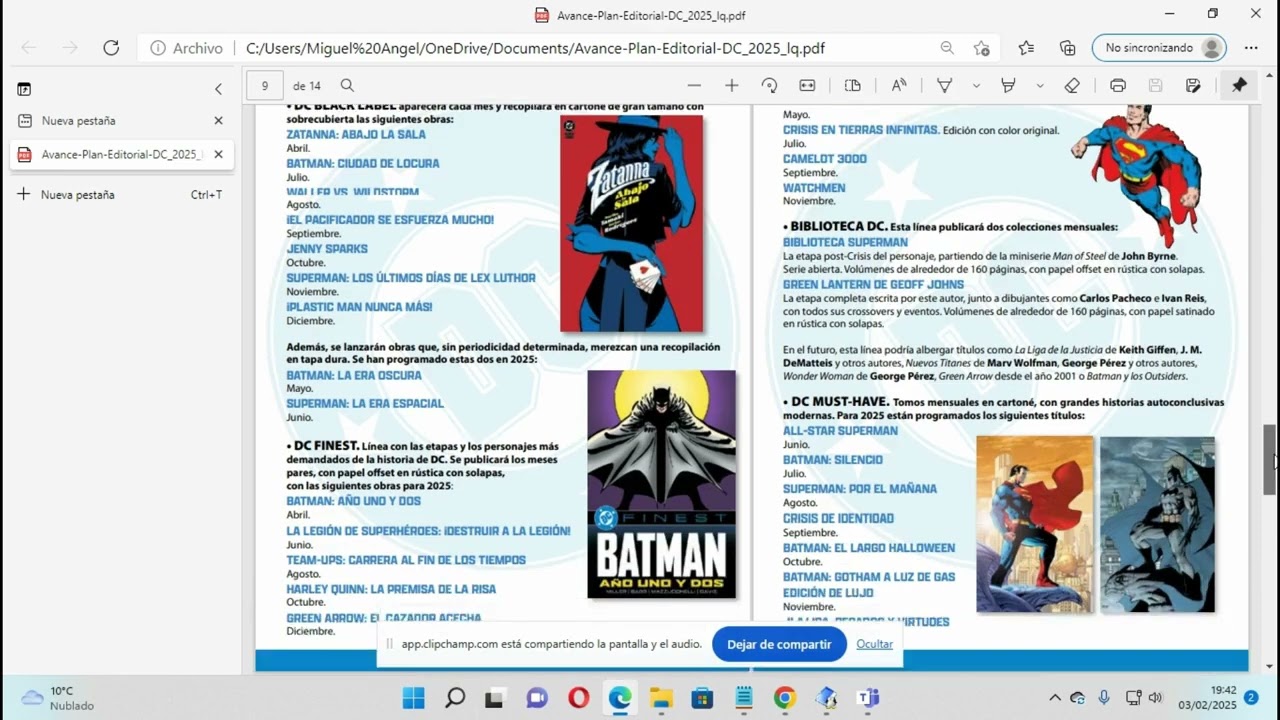1280x720 pixels.
Task: Open a new tab with Nueva pestaña button
Action: point(120,195)
